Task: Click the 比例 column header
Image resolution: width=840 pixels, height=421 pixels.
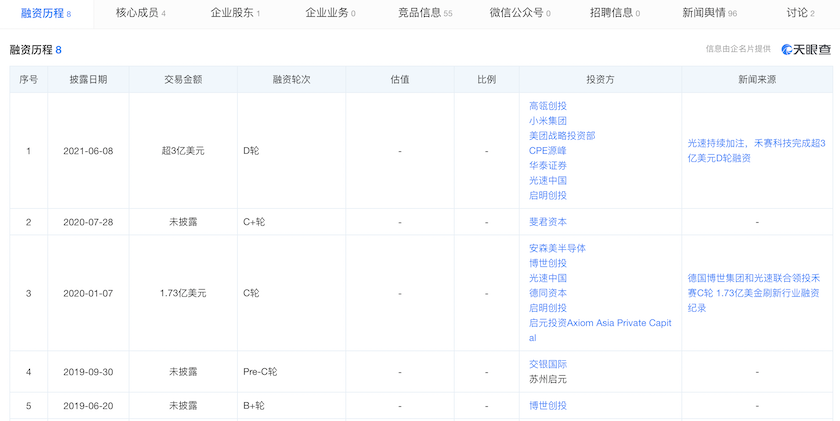Action: [486, 79]
